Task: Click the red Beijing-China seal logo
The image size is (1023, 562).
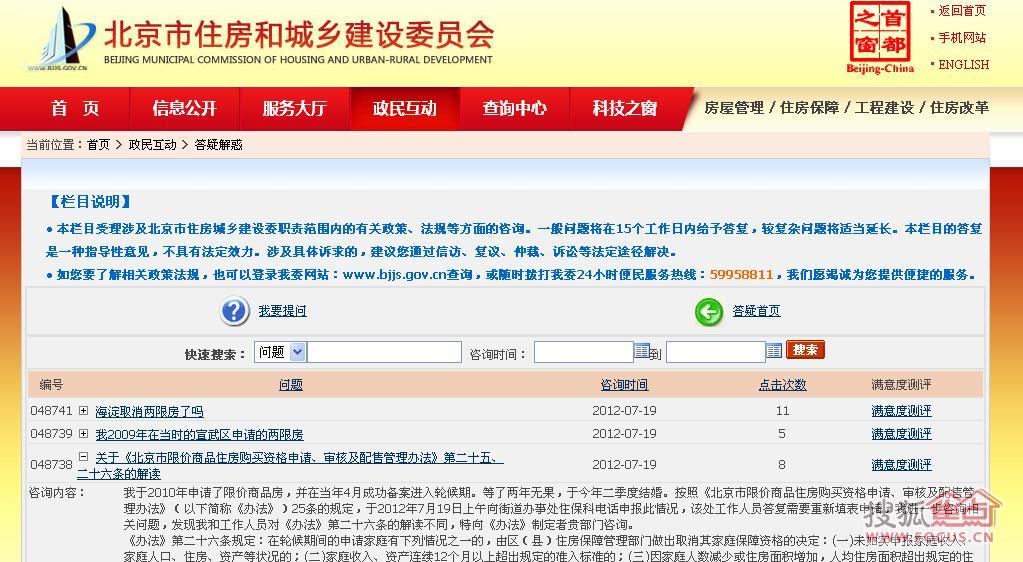Action: [879, 37]
